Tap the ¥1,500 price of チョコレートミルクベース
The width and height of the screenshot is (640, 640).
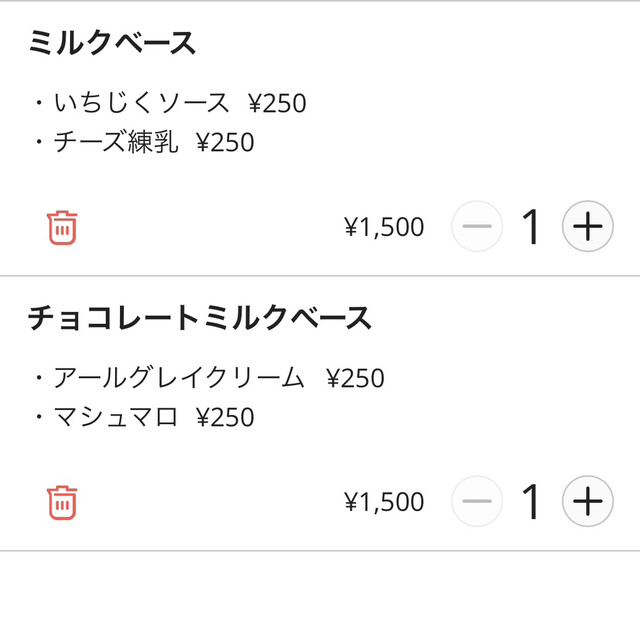pyautogui.click(x=384, y=502)
